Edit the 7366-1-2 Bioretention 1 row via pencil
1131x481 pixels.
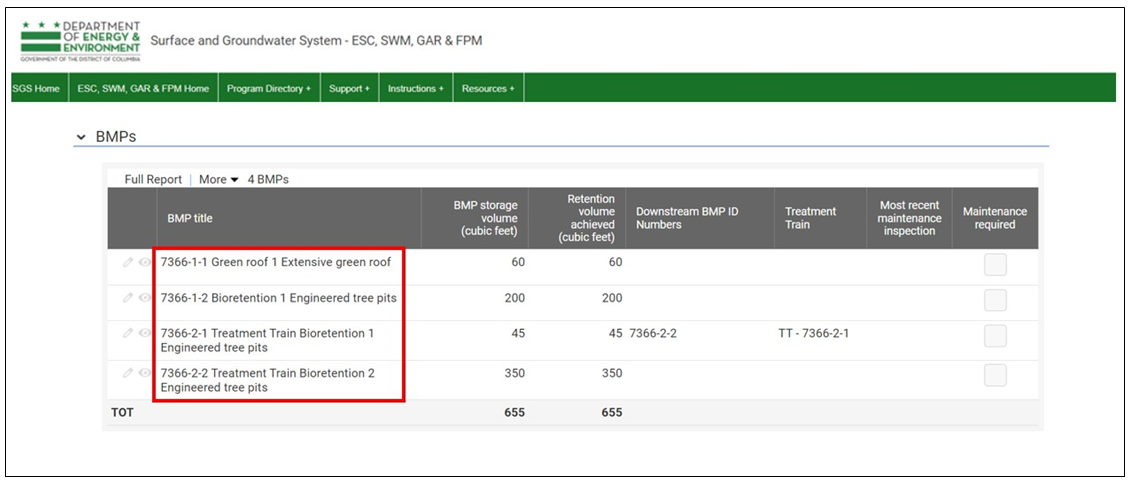[x=128, y=298]
